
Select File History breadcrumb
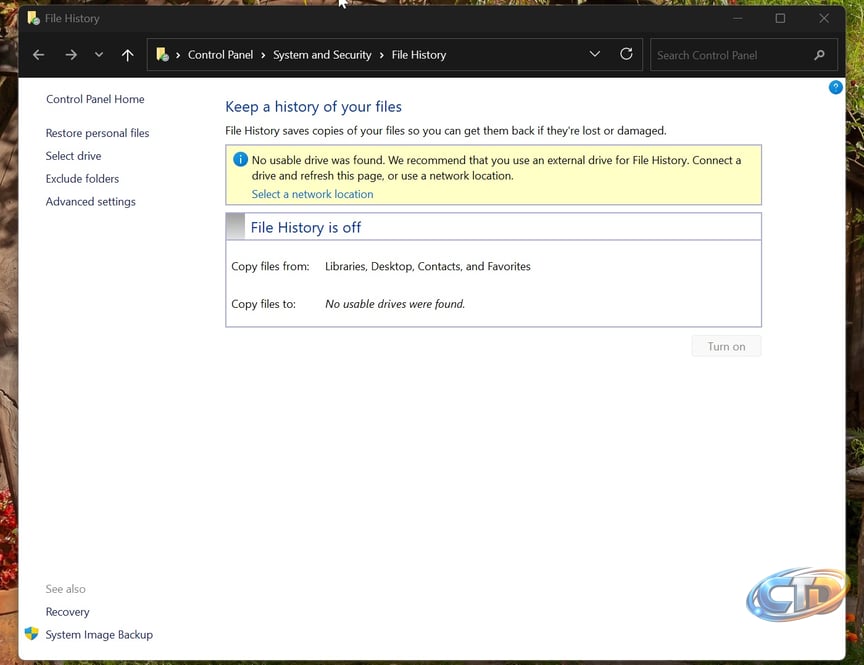419,55
